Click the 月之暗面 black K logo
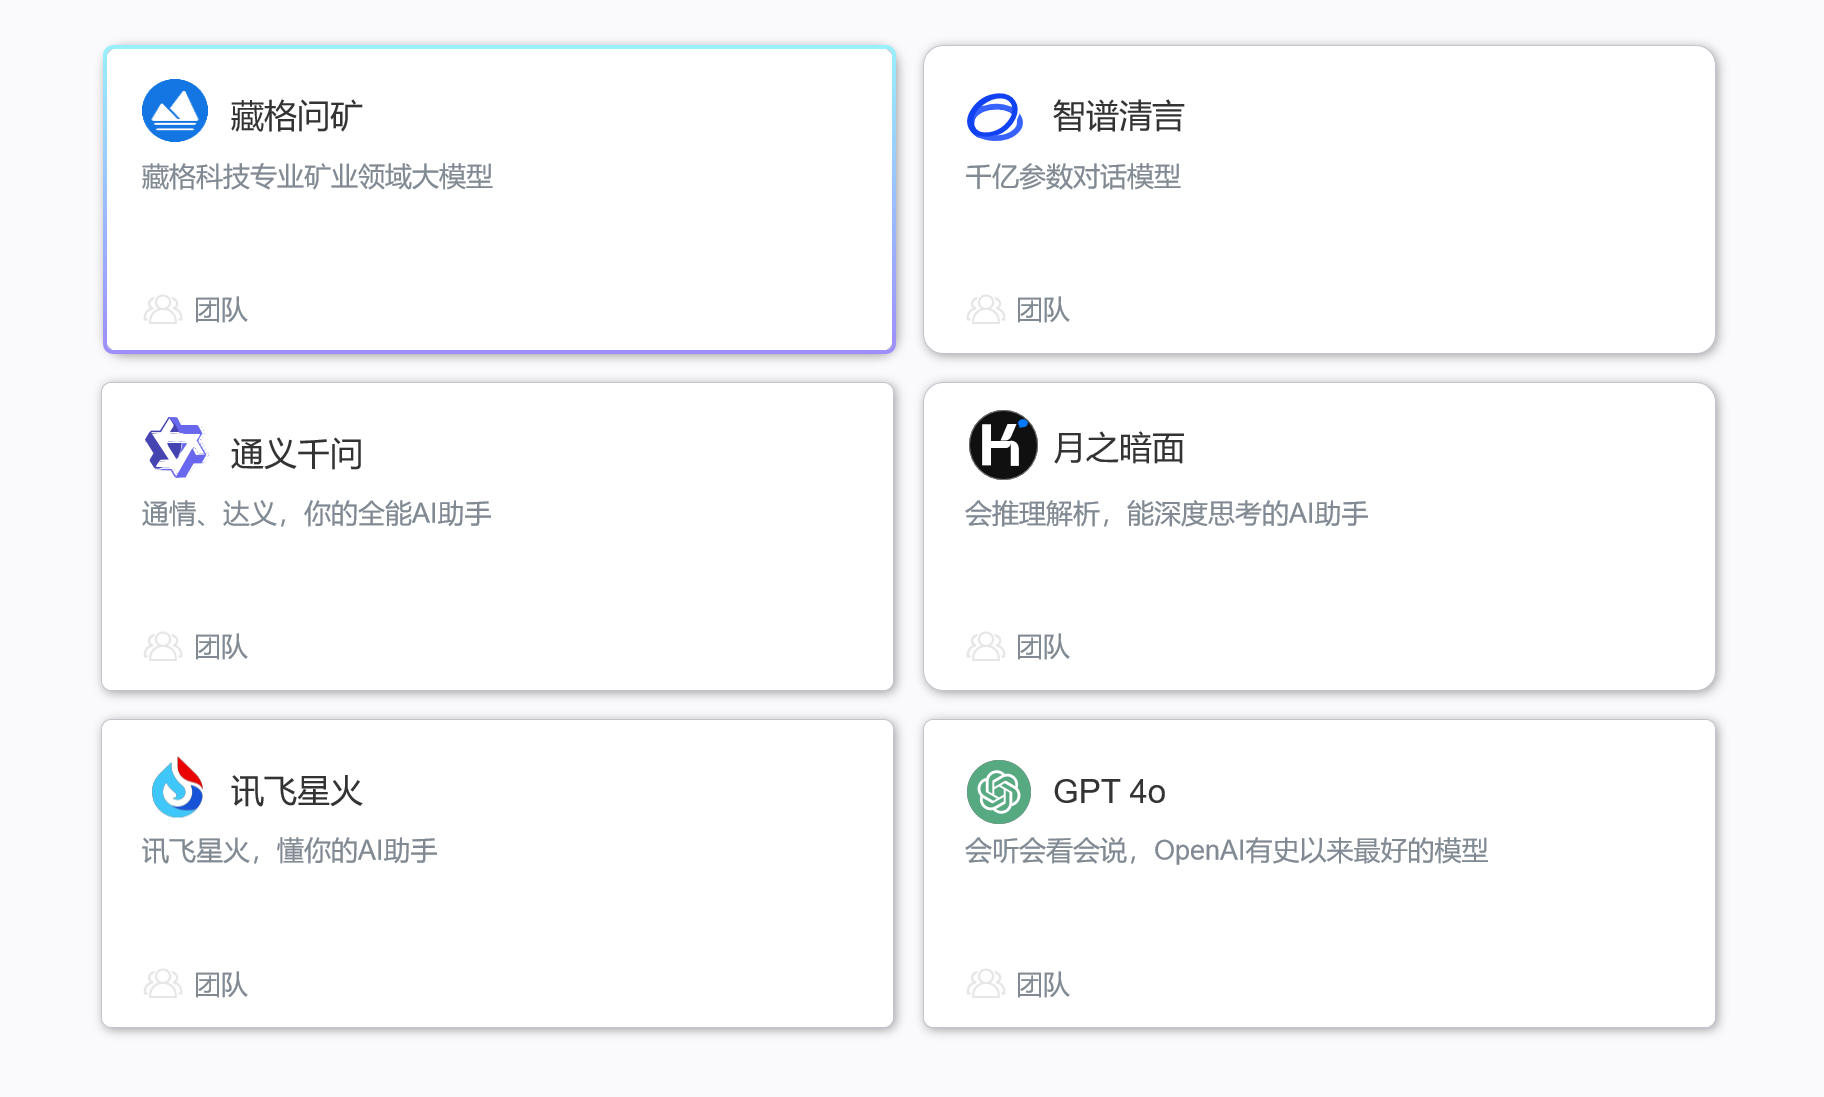Image resolution: width=1824 pixels, height=1097 pixels. [x=1002, y=445]
